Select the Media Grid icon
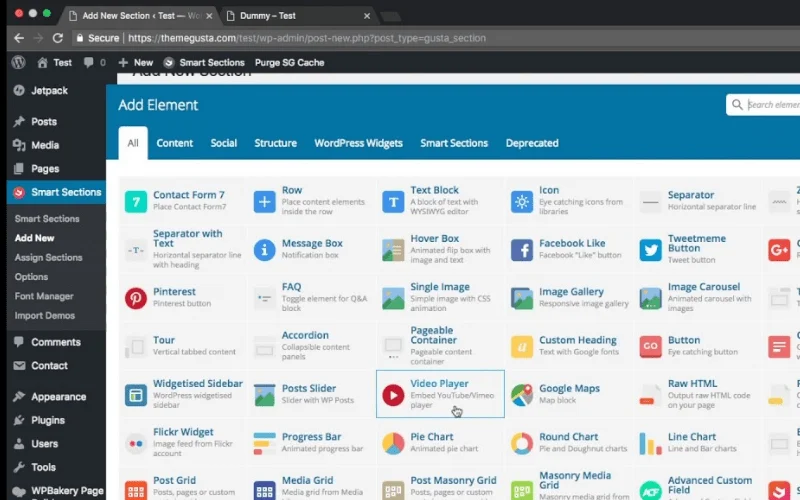800x500 pixels. click(x=264, y=490)
